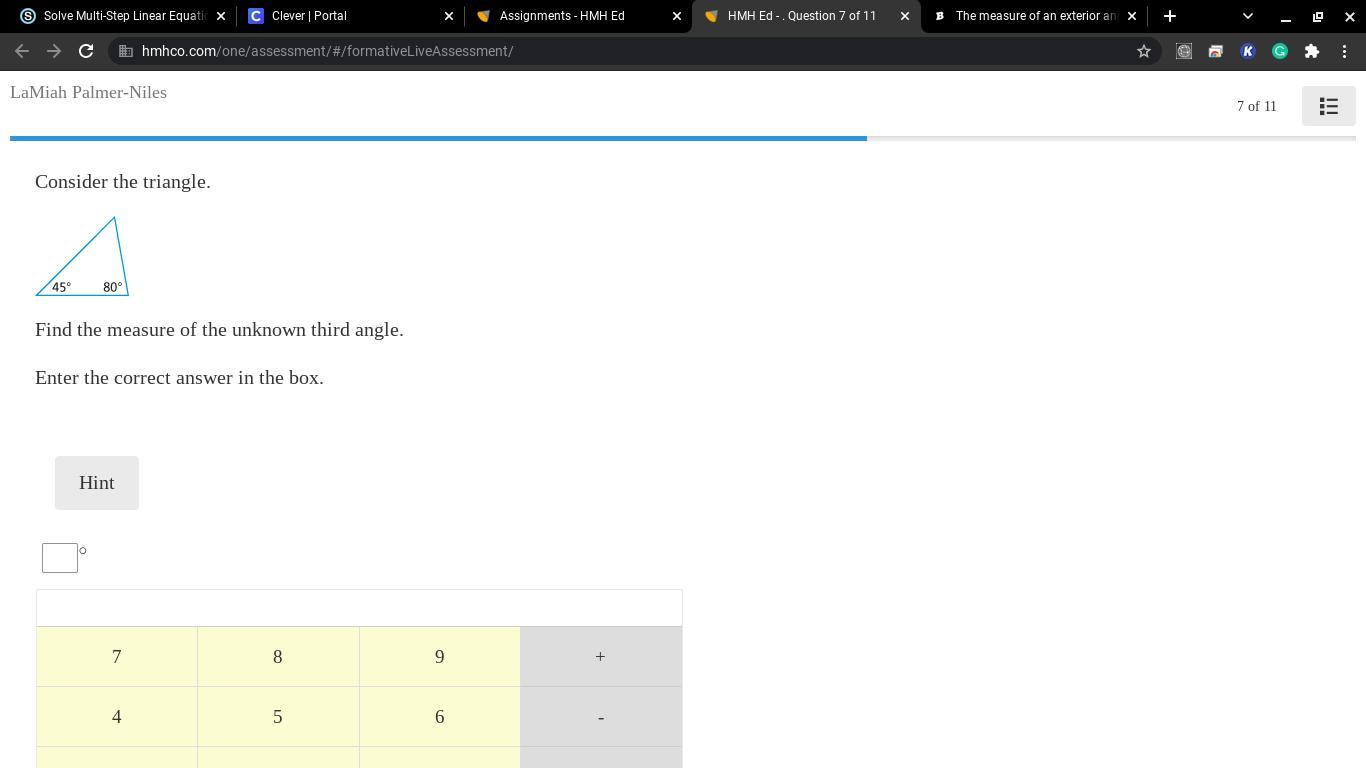Click the 'Consider the triangle.' text
Image resolution: width=1366 pixels, height=768 pixels.
(x=123, y=182)
